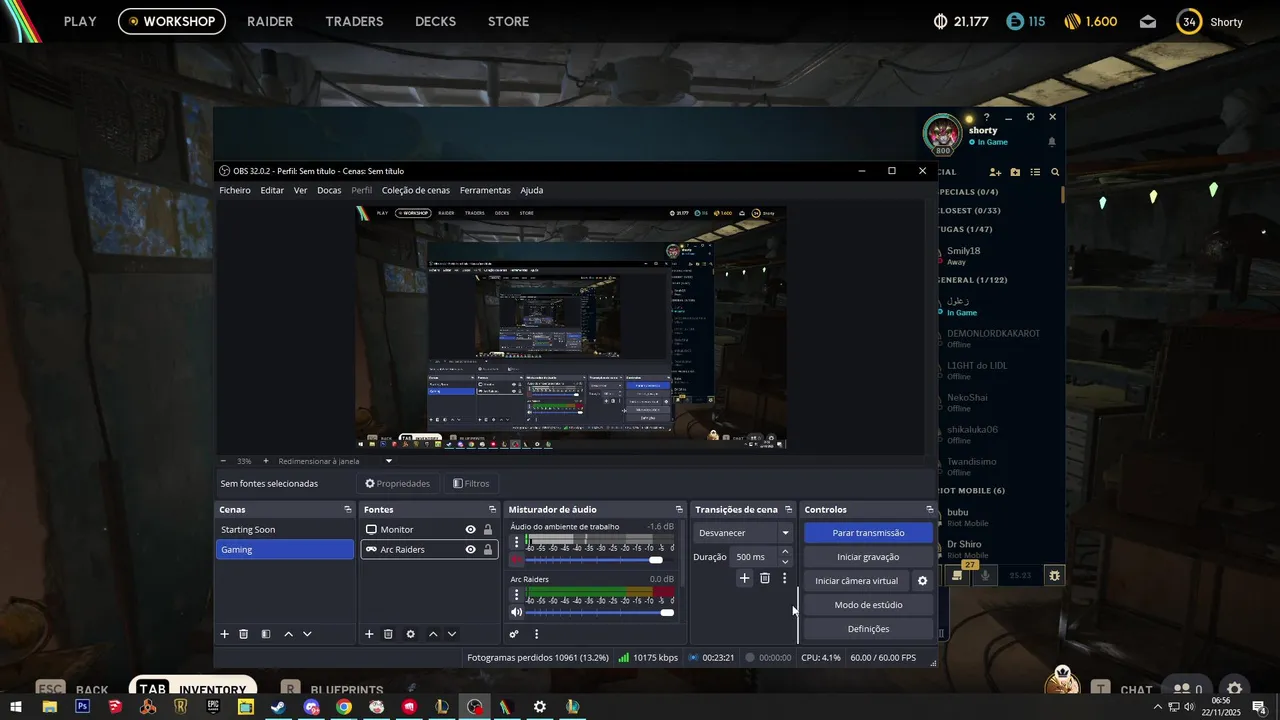
Task: Toggle Riot client notifications bell
Action: pos(1052,142)
